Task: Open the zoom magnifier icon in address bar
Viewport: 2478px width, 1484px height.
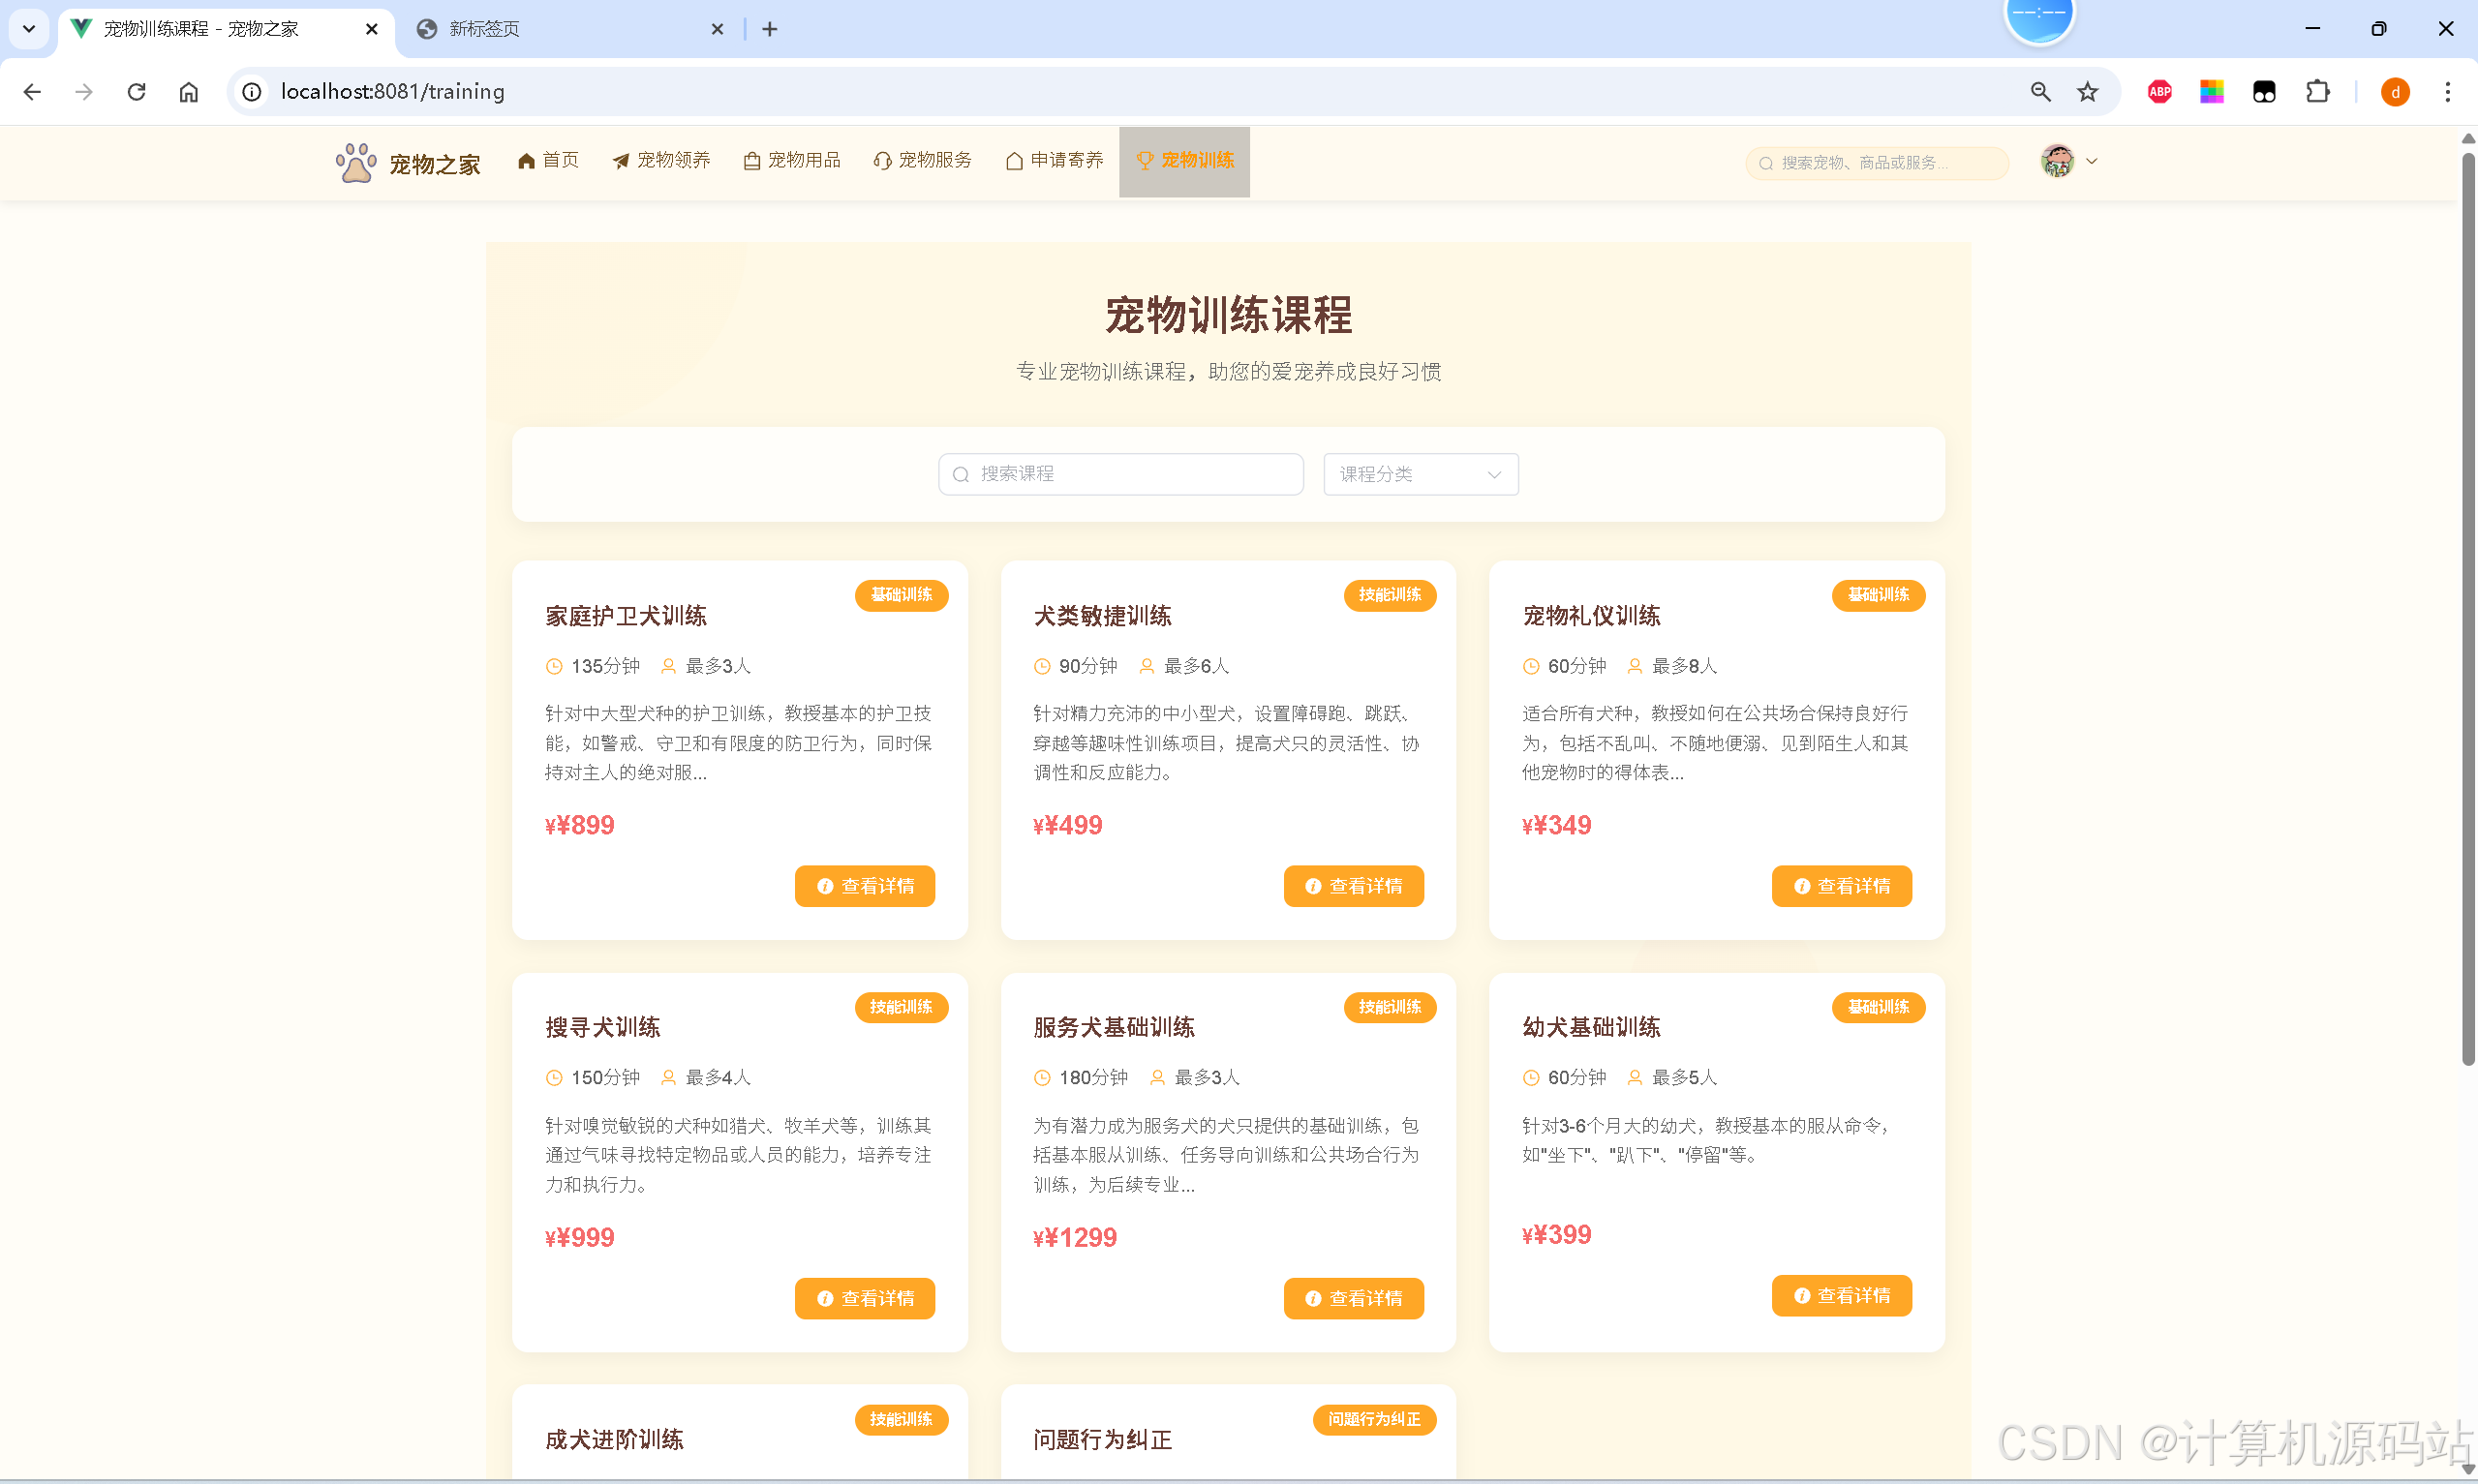Action: (x=2040, y=92)
